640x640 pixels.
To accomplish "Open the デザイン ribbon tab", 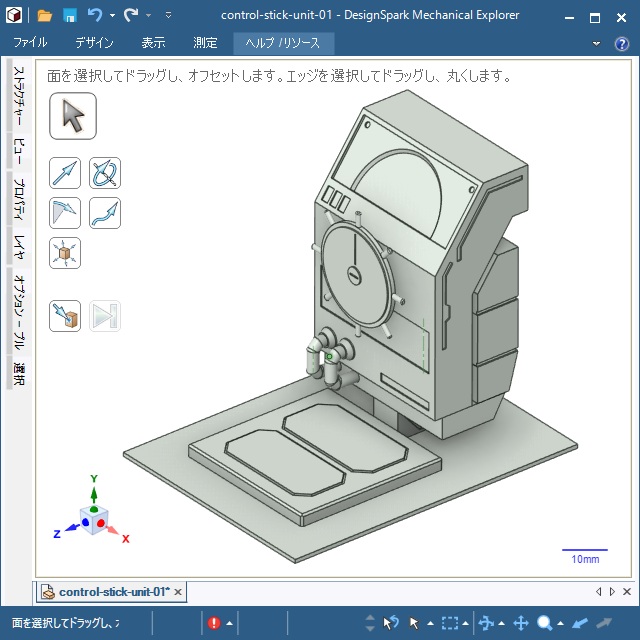I will (x=94, y=43).
